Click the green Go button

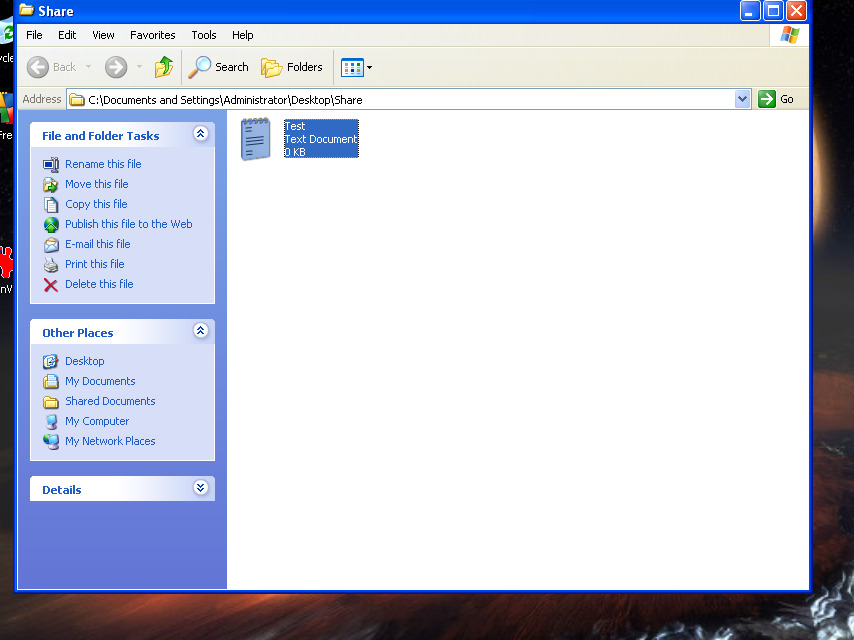click(x=776, y=99)
